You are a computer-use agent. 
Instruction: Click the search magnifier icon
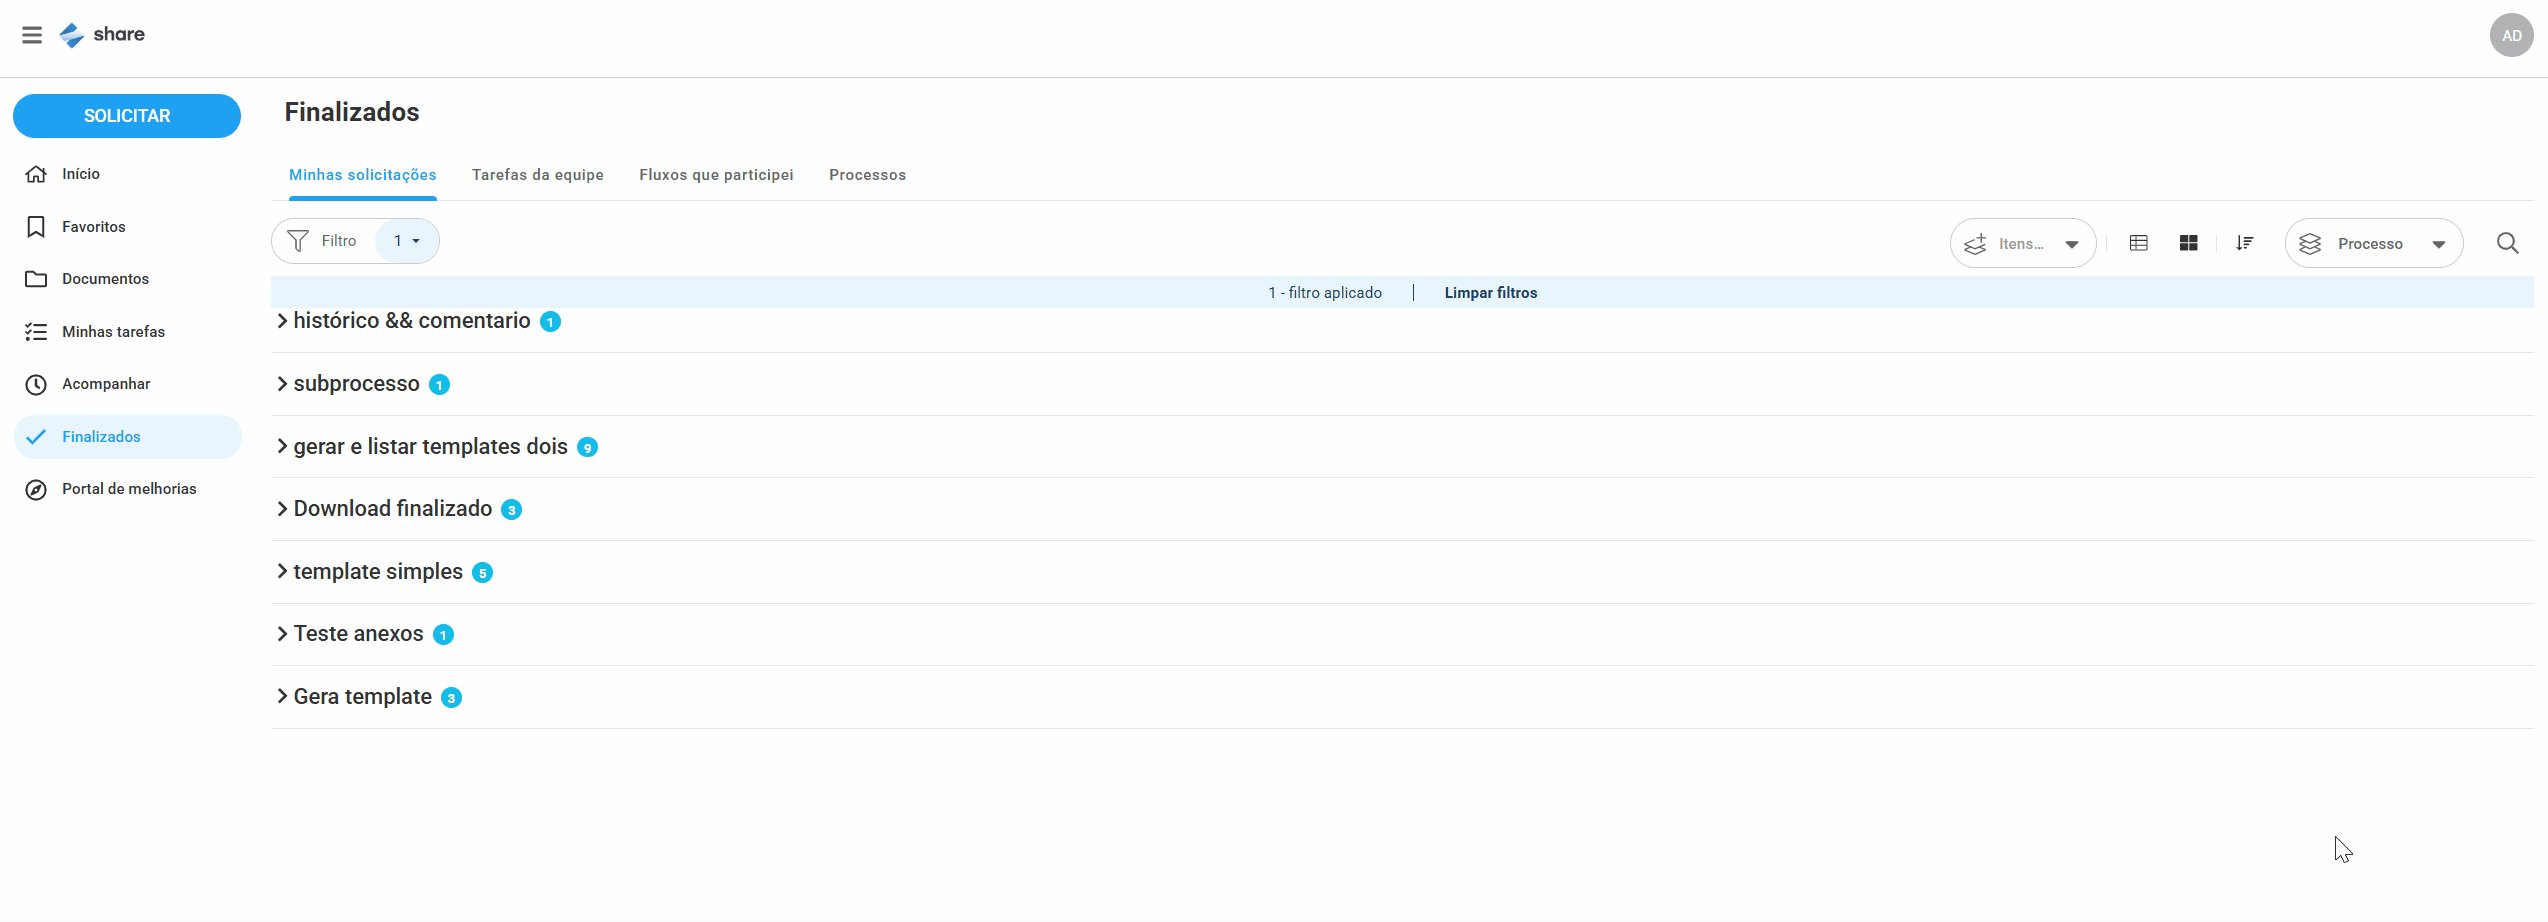pyautogui.click(x=2507, y=243)
